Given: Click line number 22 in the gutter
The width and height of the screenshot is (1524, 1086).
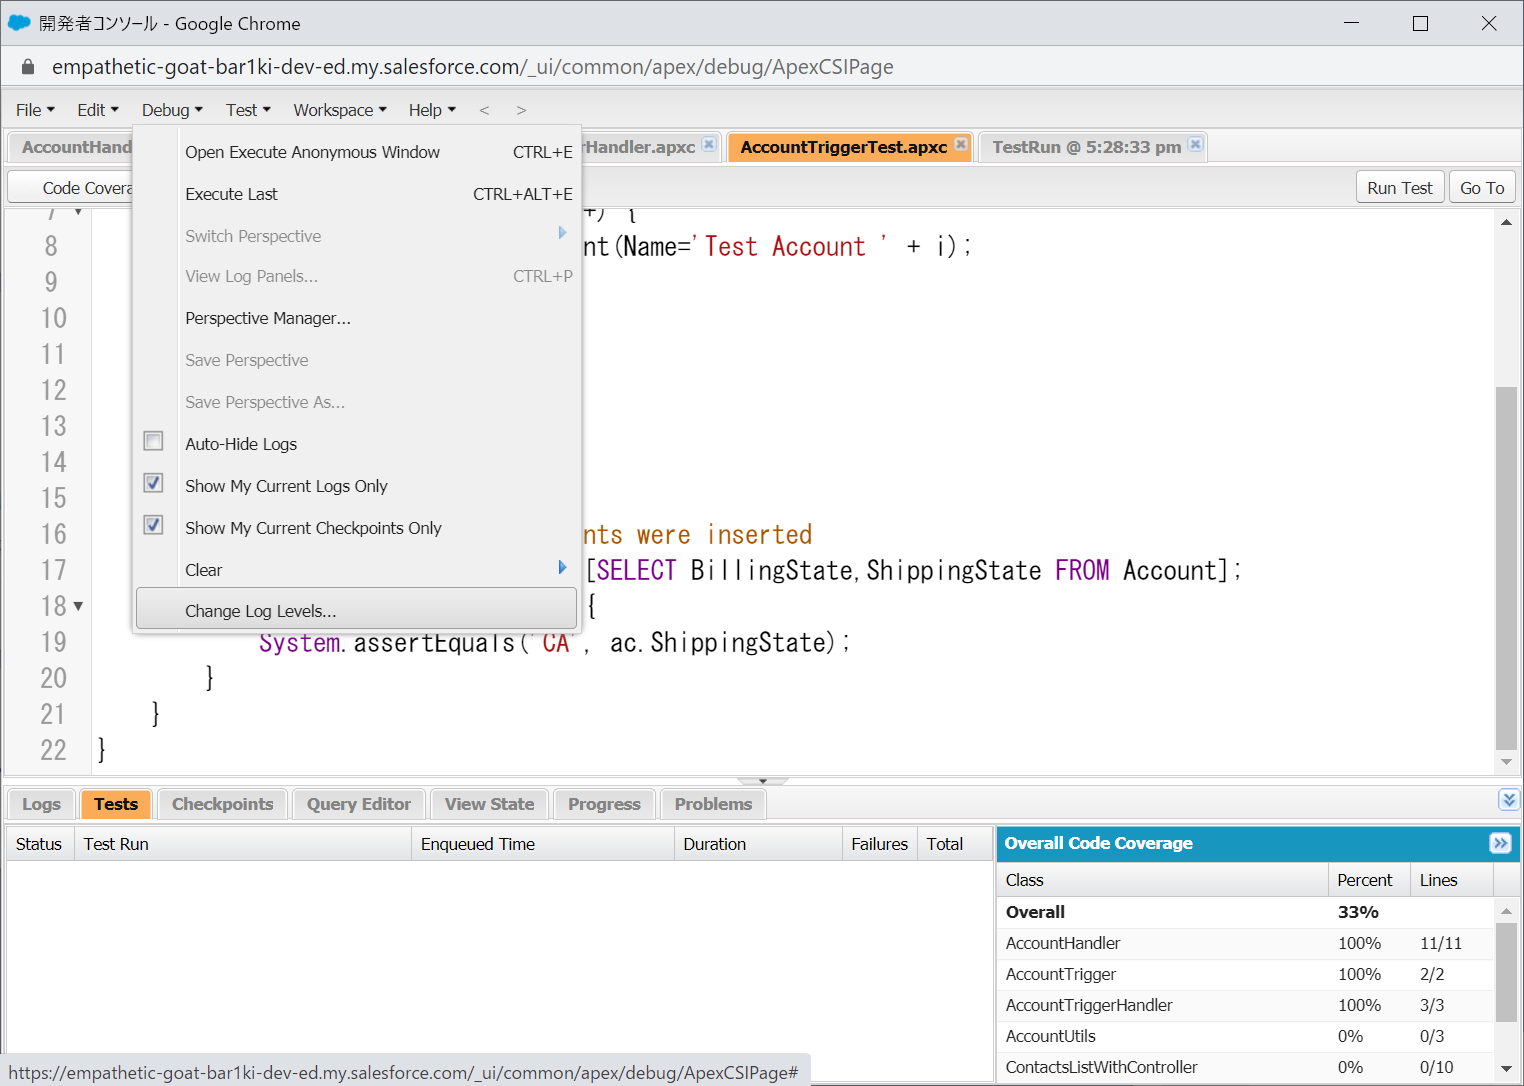Looking at the screenshot, I should point(53,750).
